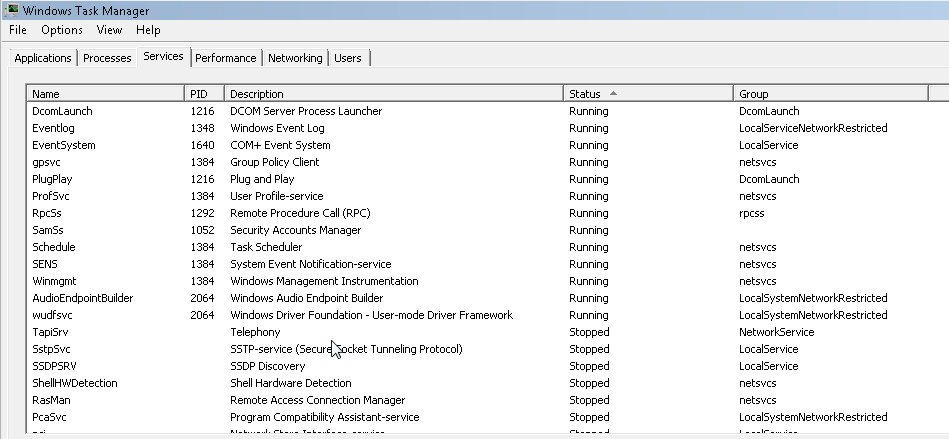Switch to the Processes tab

[x=107, y=58]
